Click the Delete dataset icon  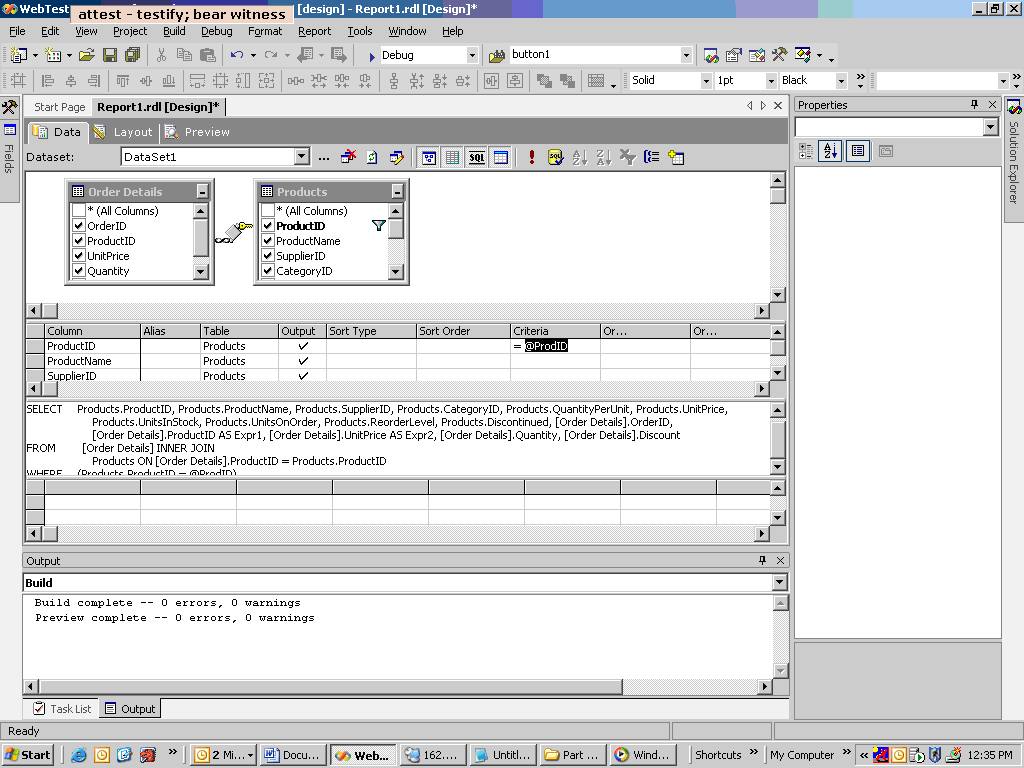point(348,157)
